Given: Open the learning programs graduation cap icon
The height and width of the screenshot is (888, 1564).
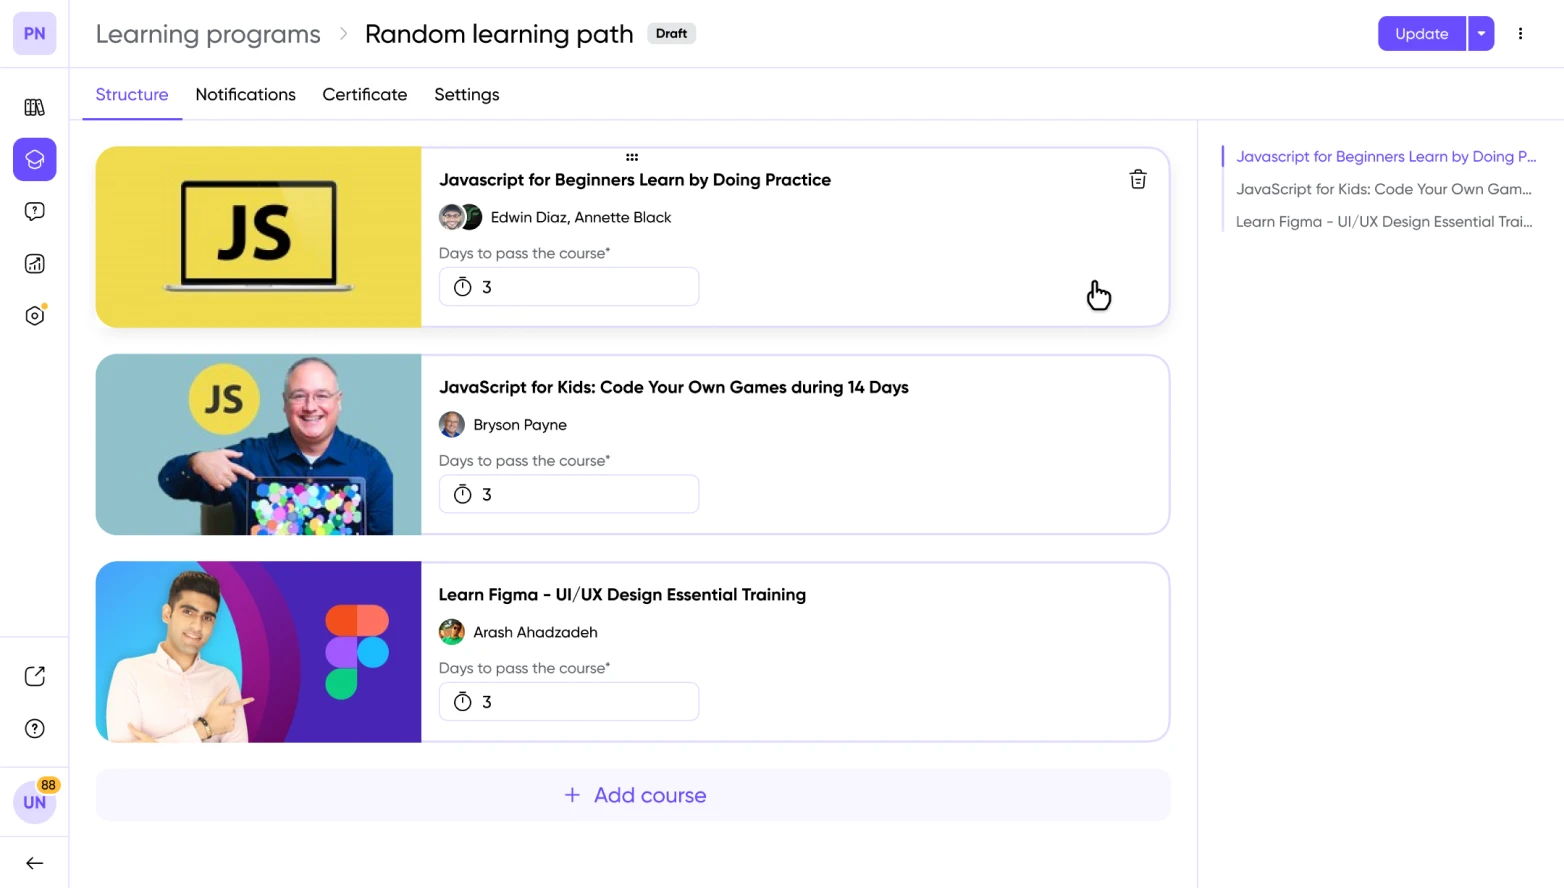Looking at the screenshot, I should pyautogui.click(x=34, y=159).
